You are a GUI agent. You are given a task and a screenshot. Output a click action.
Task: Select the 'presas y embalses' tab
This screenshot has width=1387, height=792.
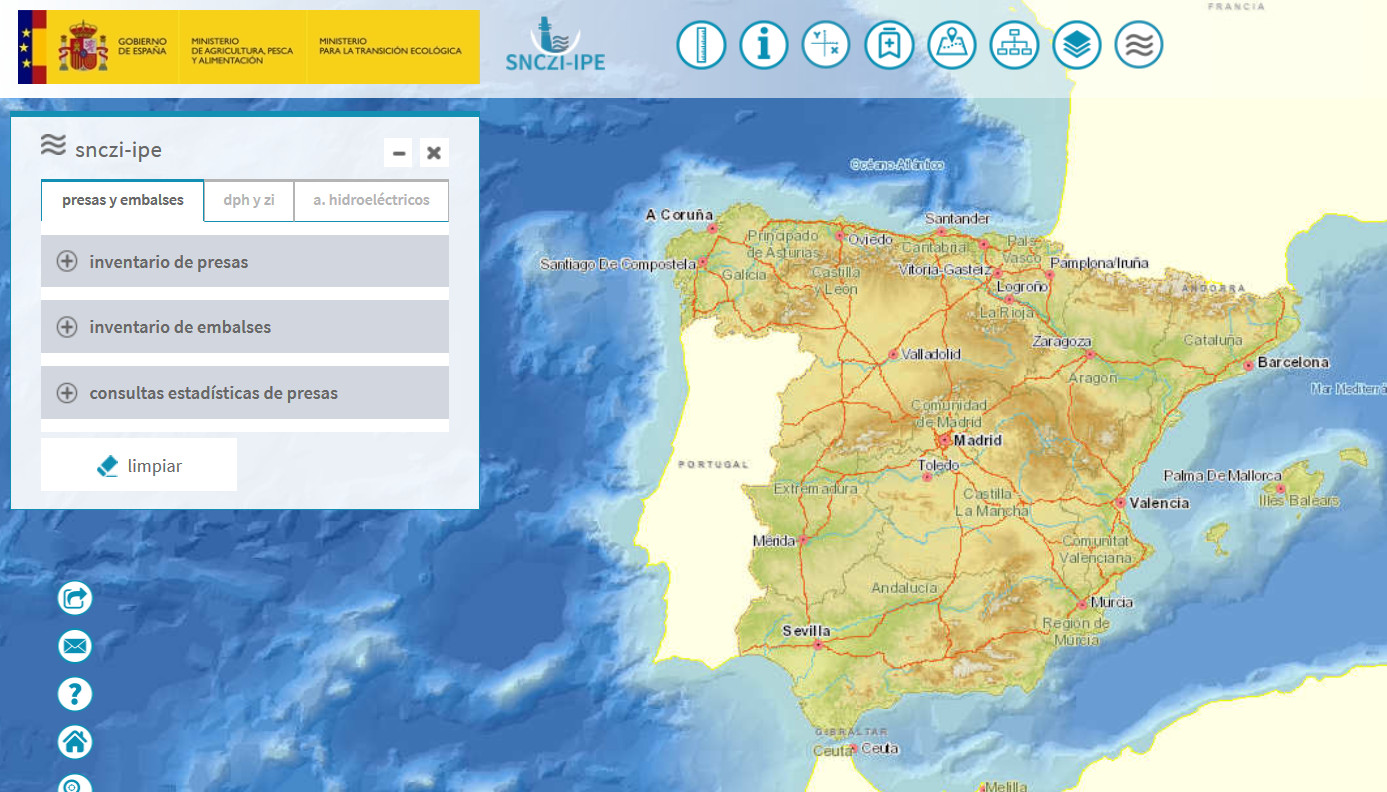pyautogui.click(x=123, y=200)
